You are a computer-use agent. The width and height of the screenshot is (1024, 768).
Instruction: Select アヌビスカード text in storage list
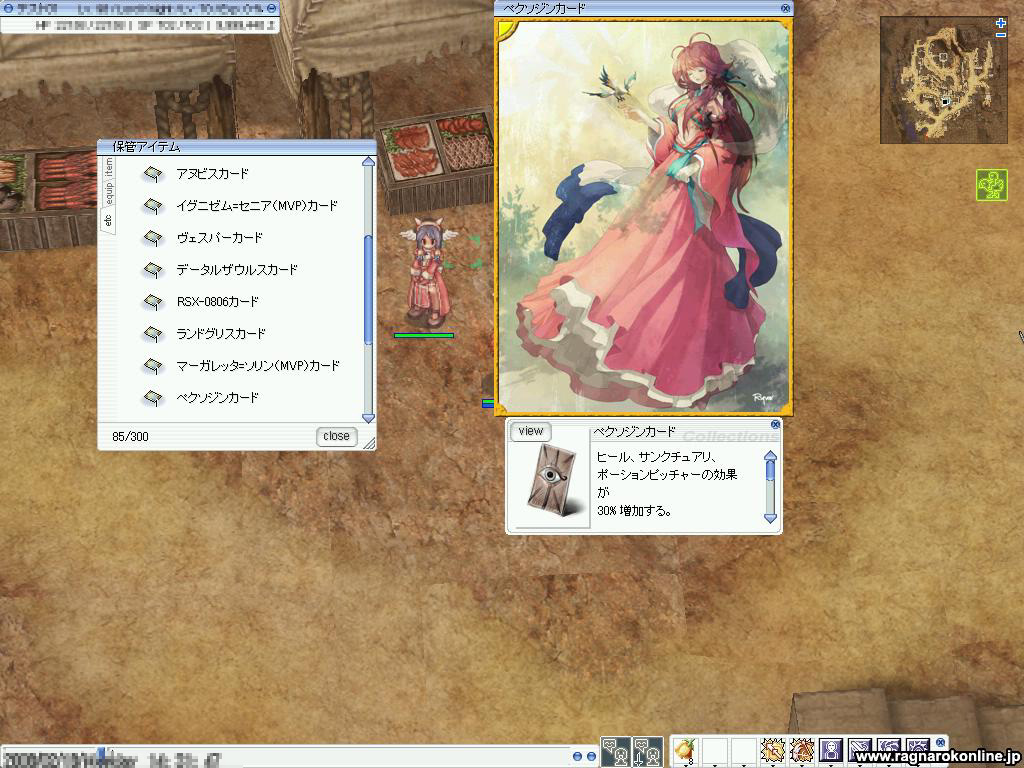coord(213,174)
